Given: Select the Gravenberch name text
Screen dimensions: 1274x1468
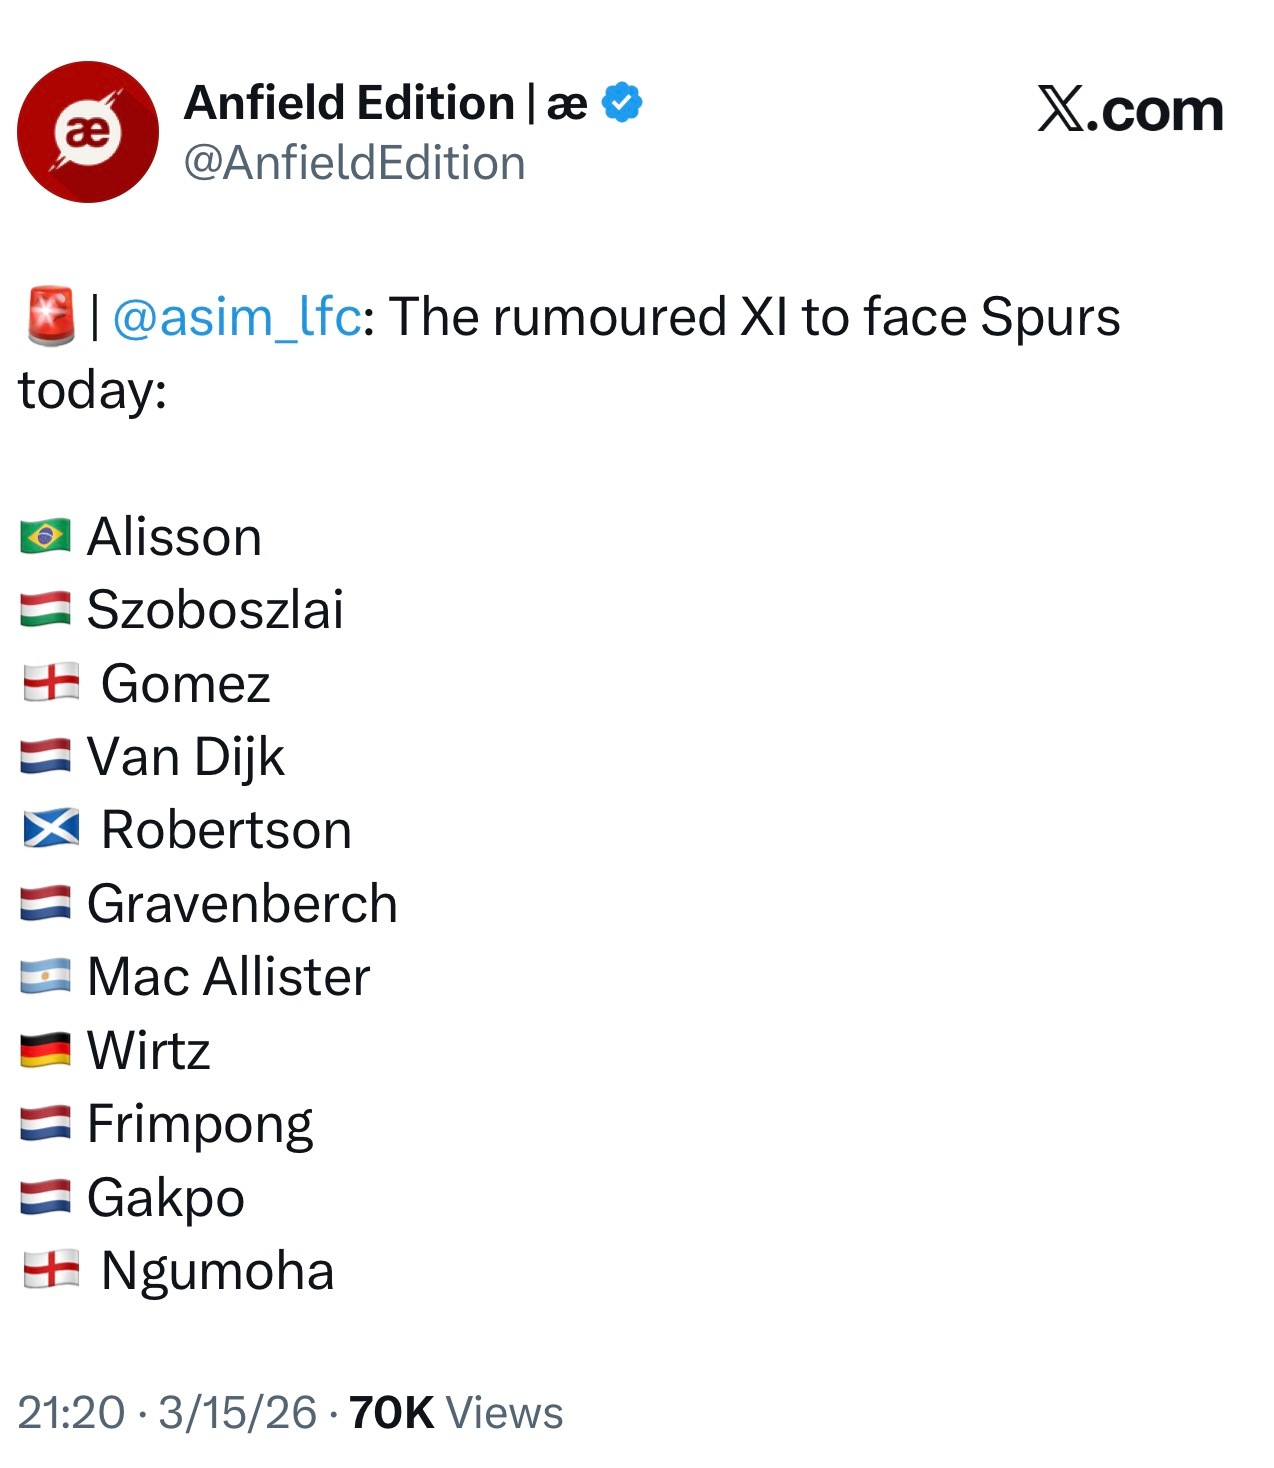Looking at the screenshot, I should click(x=242, y=904).
